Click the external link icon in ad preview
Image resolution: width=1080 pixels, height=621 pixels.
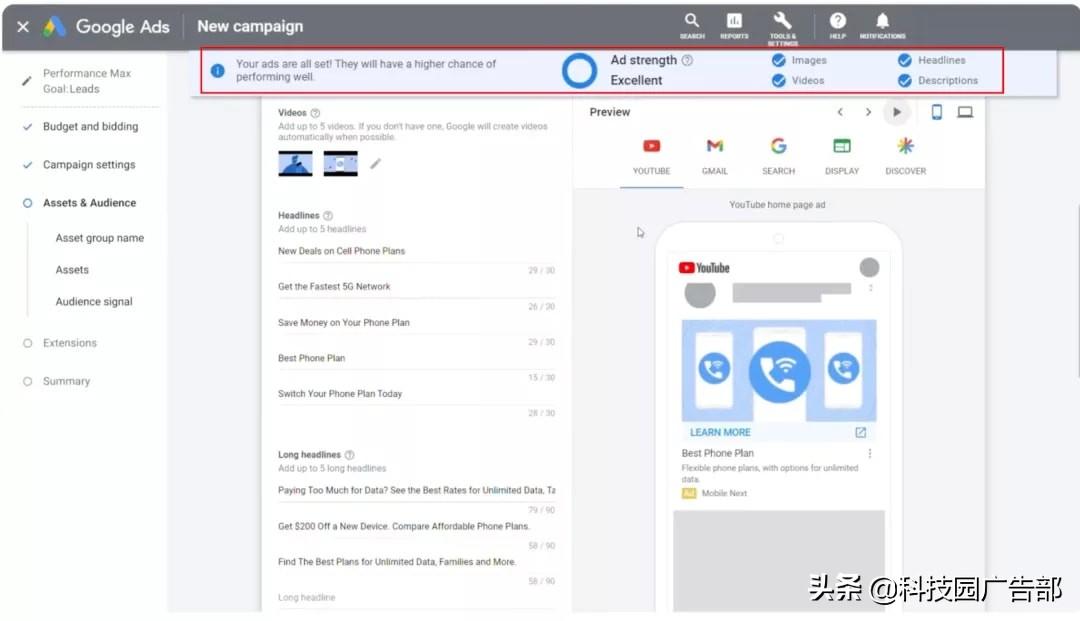pos(860,432)
